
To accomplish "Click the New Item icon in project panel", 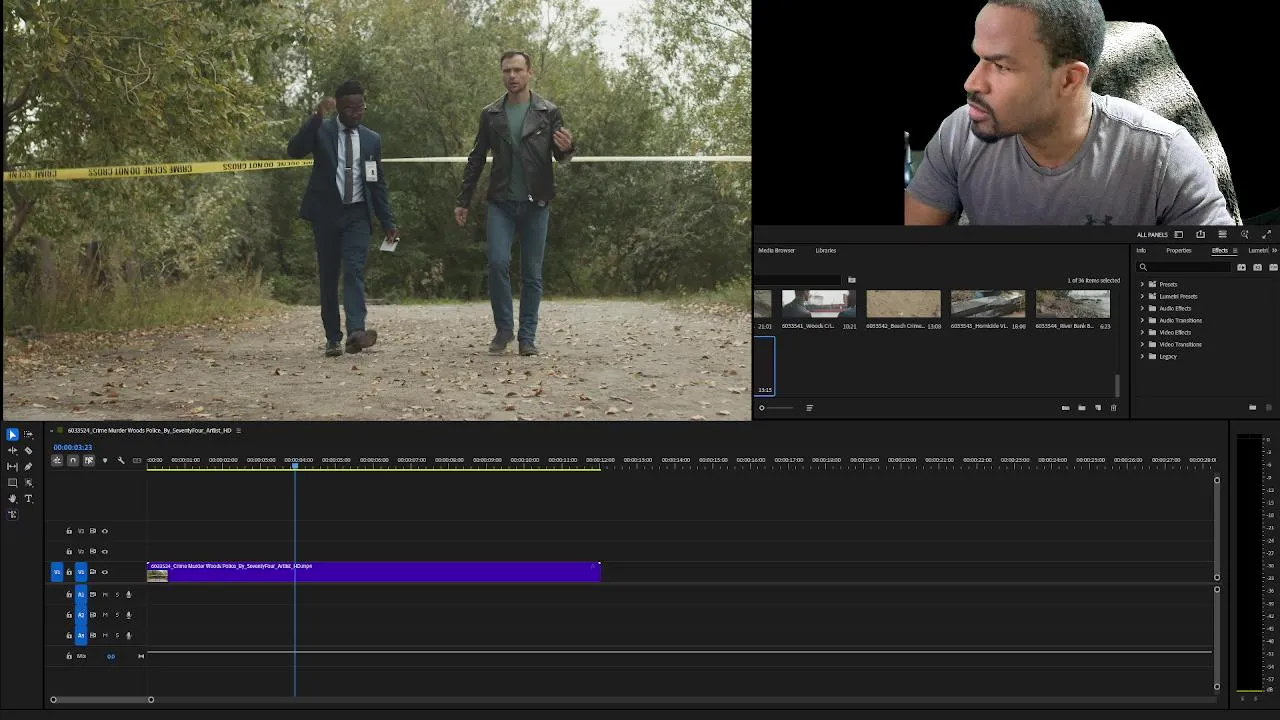I will pos(1097,408).
